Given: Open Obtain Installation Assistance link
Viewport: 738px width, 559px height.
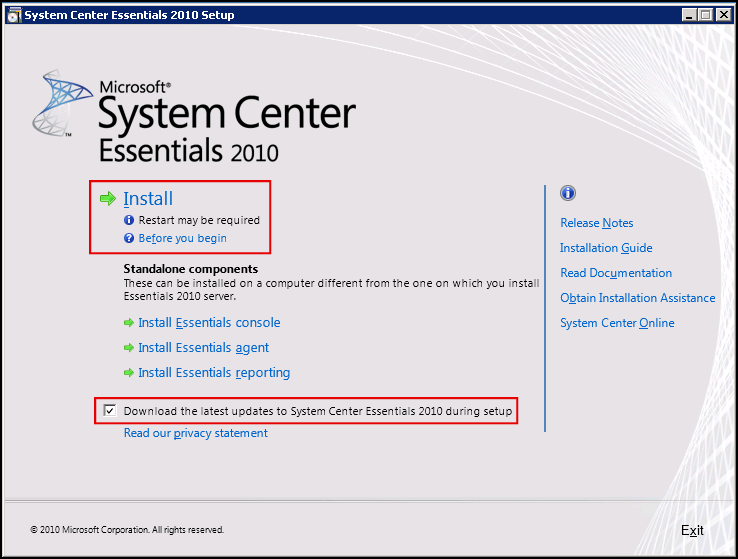Looking at the screenshot, I should [638, 298].
